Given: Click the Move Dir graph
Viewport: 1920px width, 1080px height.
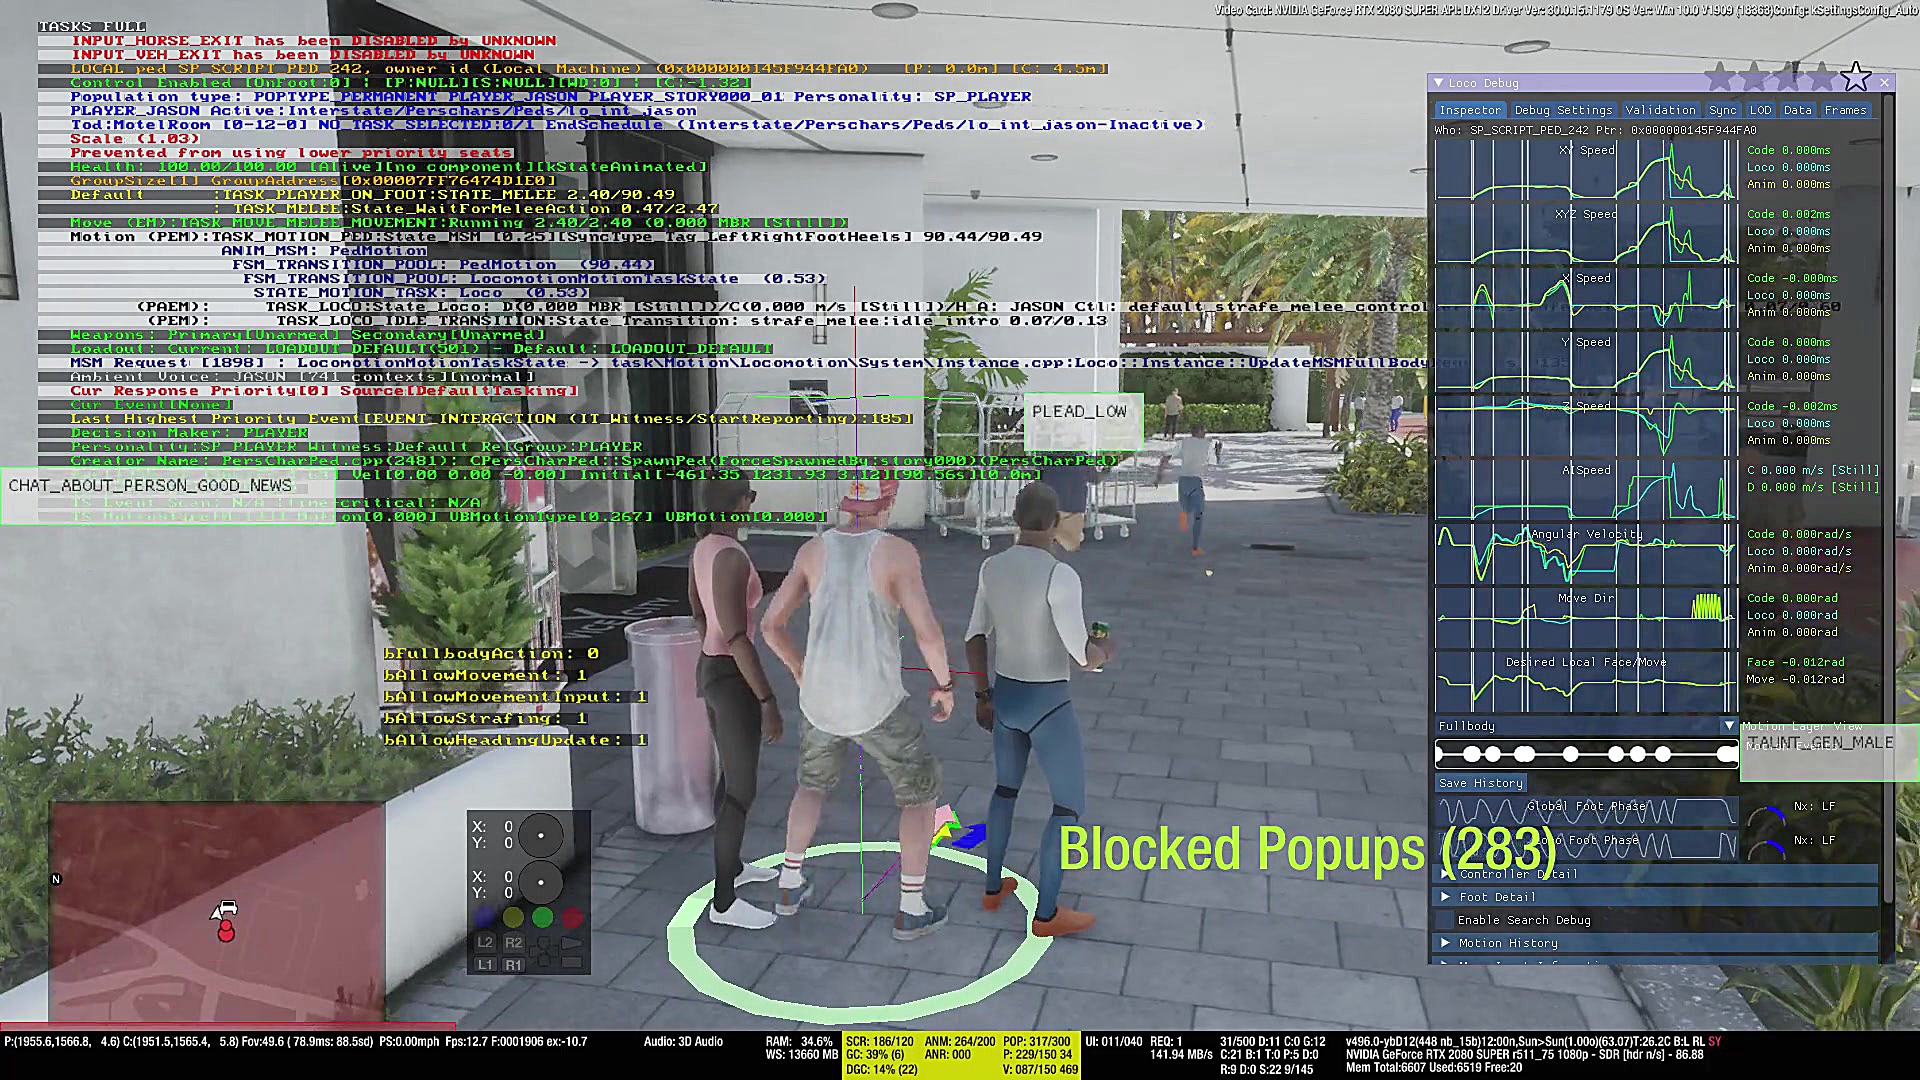Looking at the screenshot, I should pos(1586,618).
